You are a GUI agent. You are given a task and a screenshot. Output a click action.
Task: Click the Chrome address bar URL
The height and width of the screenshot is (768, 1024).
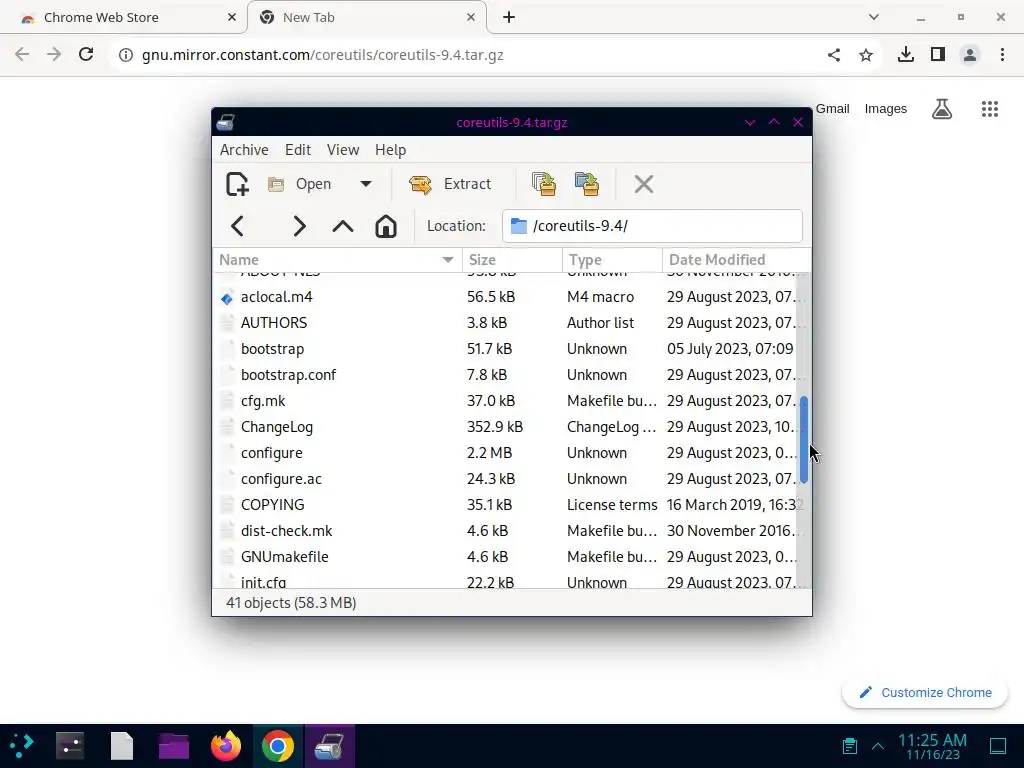click(323, 55)
